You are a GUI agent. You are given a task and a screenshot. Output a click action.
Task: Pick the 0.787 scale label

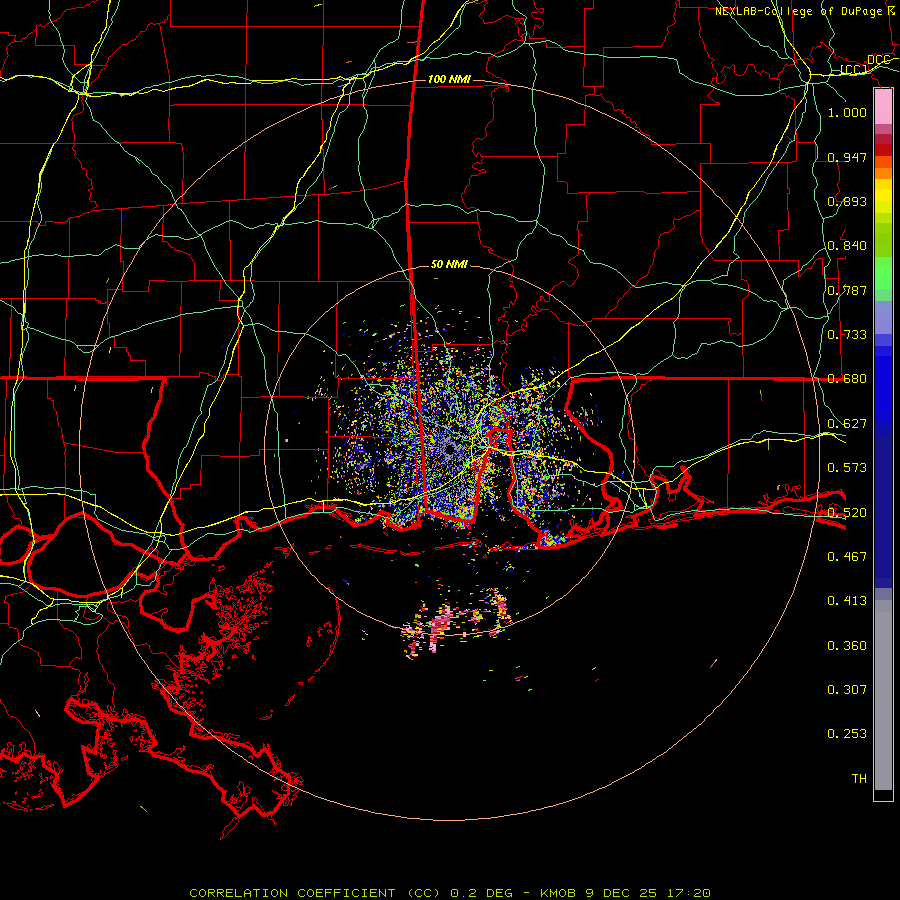click(x=847, y=290)
